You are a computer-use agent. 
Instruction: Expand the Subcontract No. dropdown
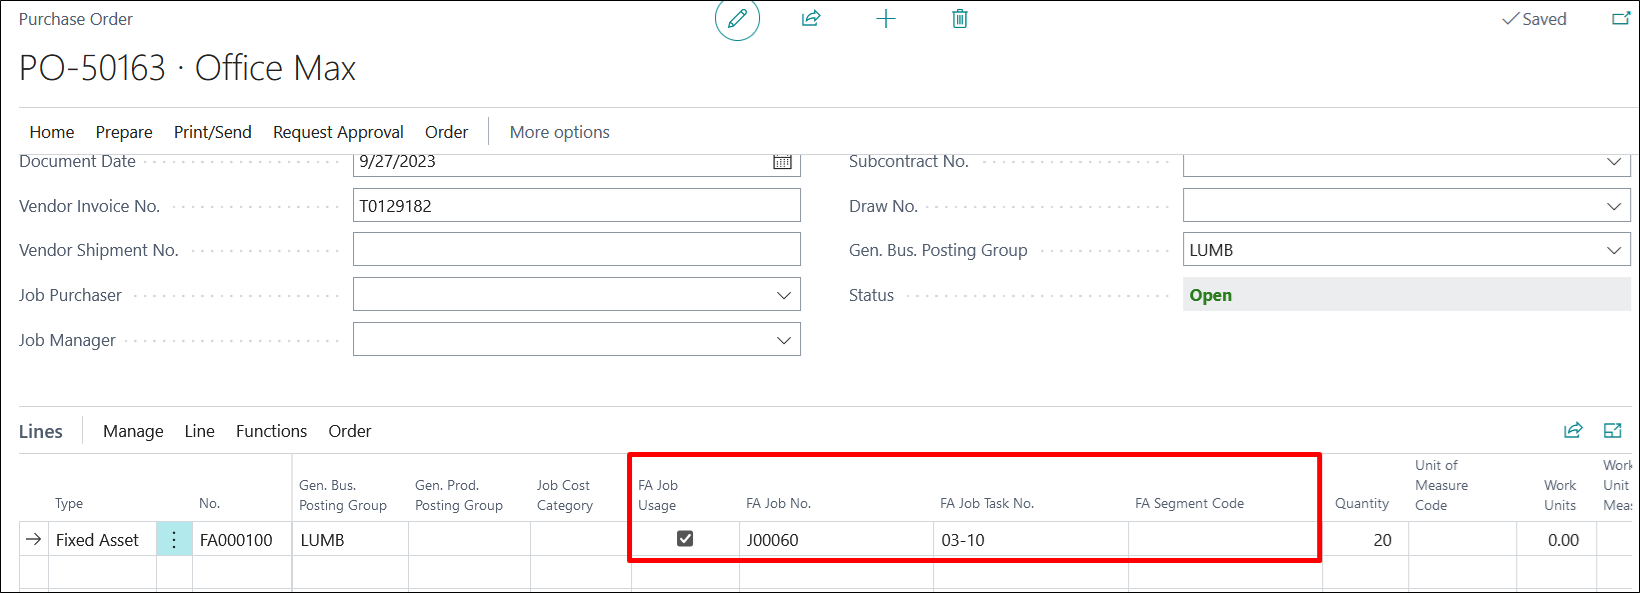1613,162
